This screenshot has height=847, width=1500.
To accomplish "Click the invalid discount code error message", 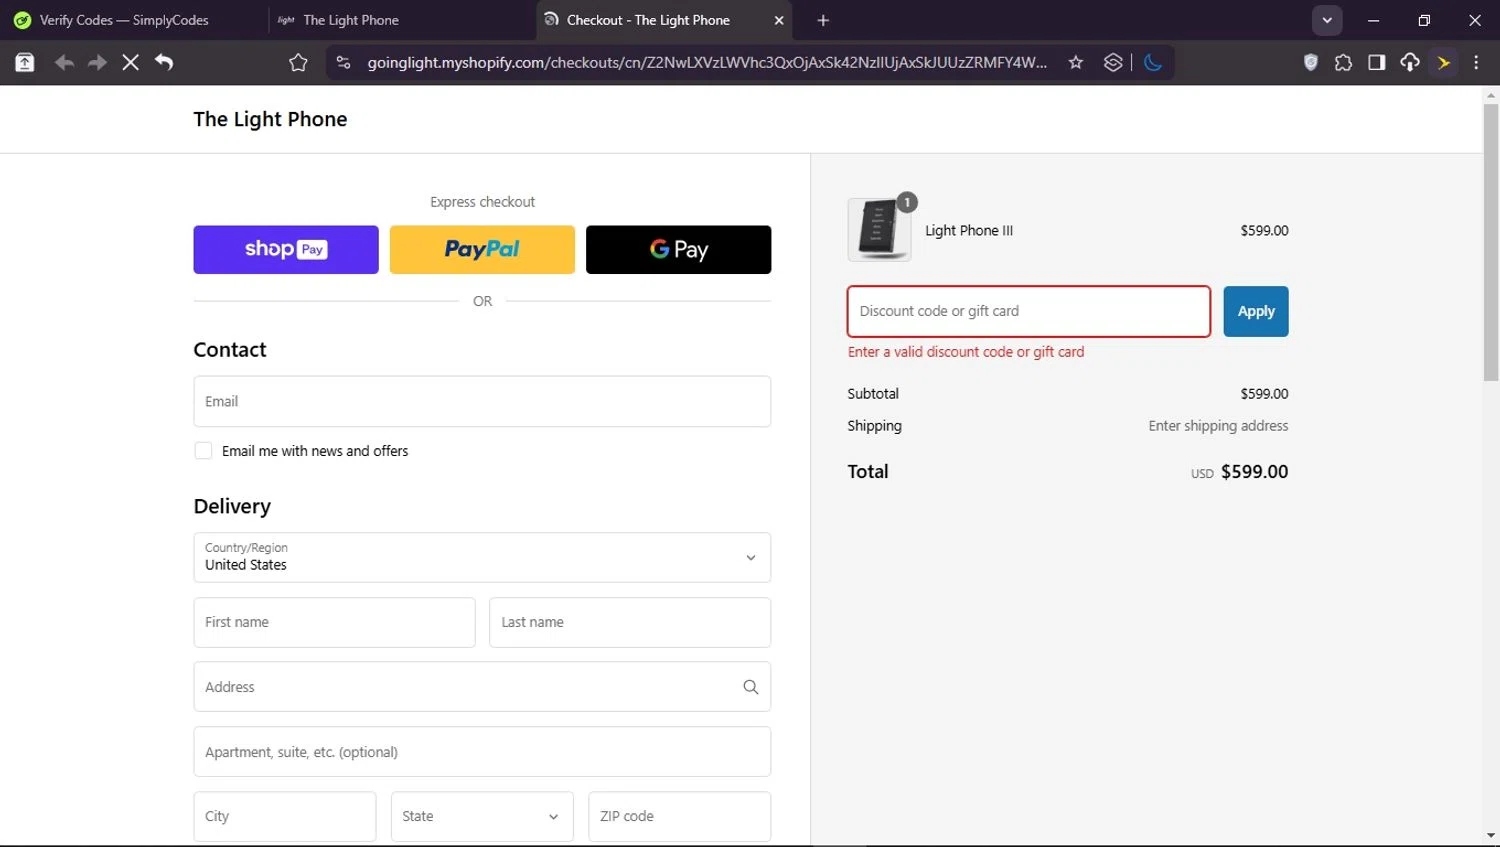I will coord(966,352).
